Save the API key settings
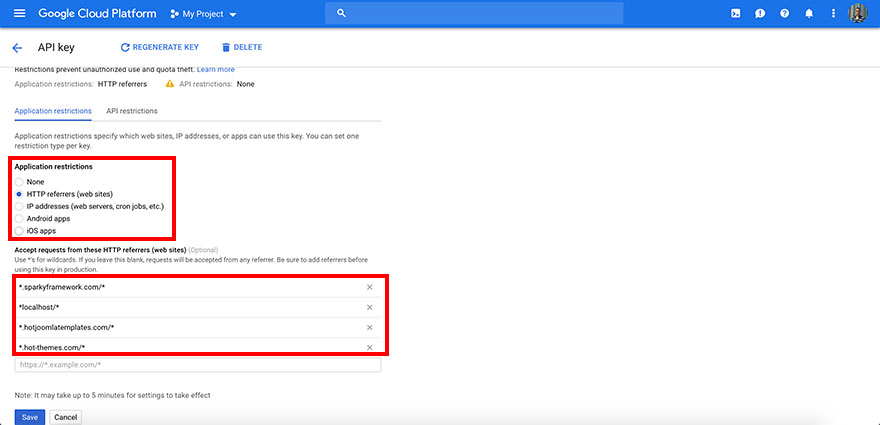Viewport: 880px width, 425px height. [x=30, y=417]
